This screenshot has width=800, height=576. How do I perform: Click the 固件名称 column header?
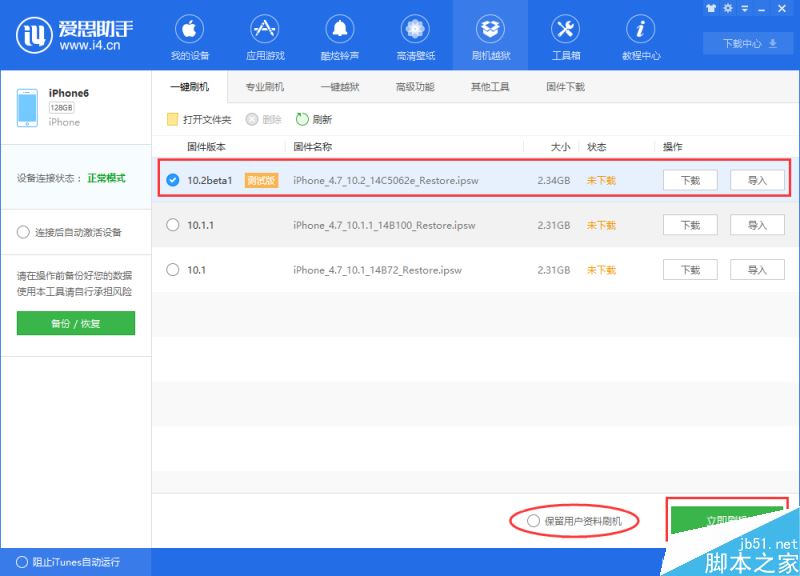313,147
